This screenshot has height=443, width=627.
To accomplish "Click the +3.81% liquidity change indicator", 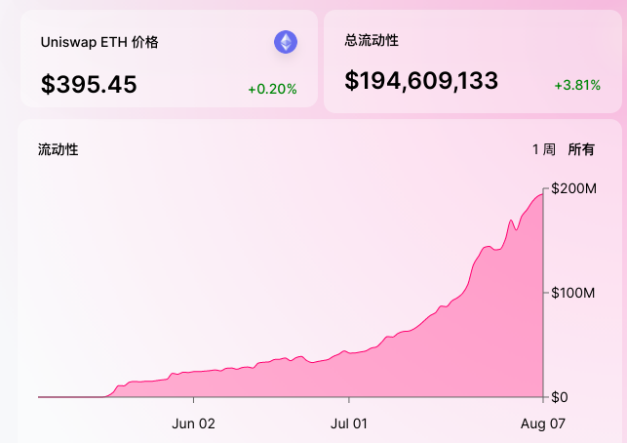I will click(577, 85).
